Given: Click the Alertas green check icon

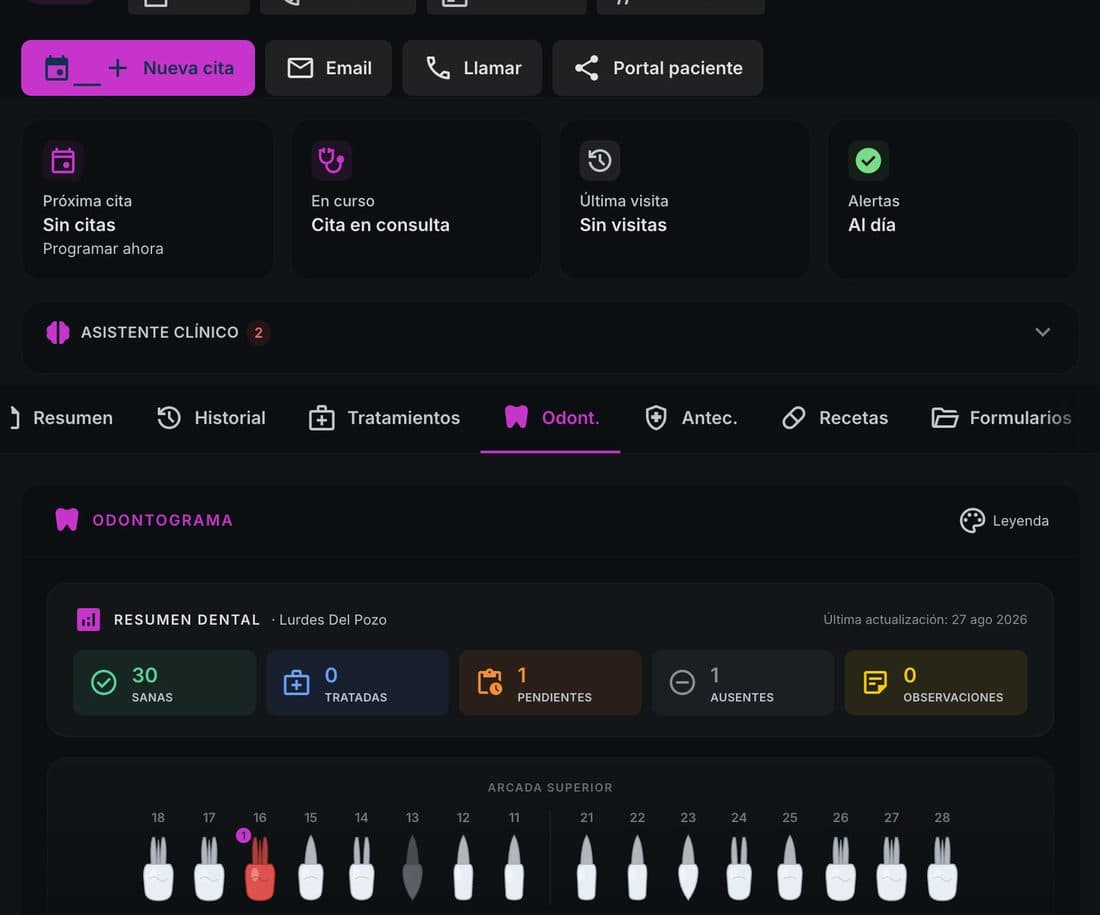Looking at the screenshot, I should [x=868, y=161].
